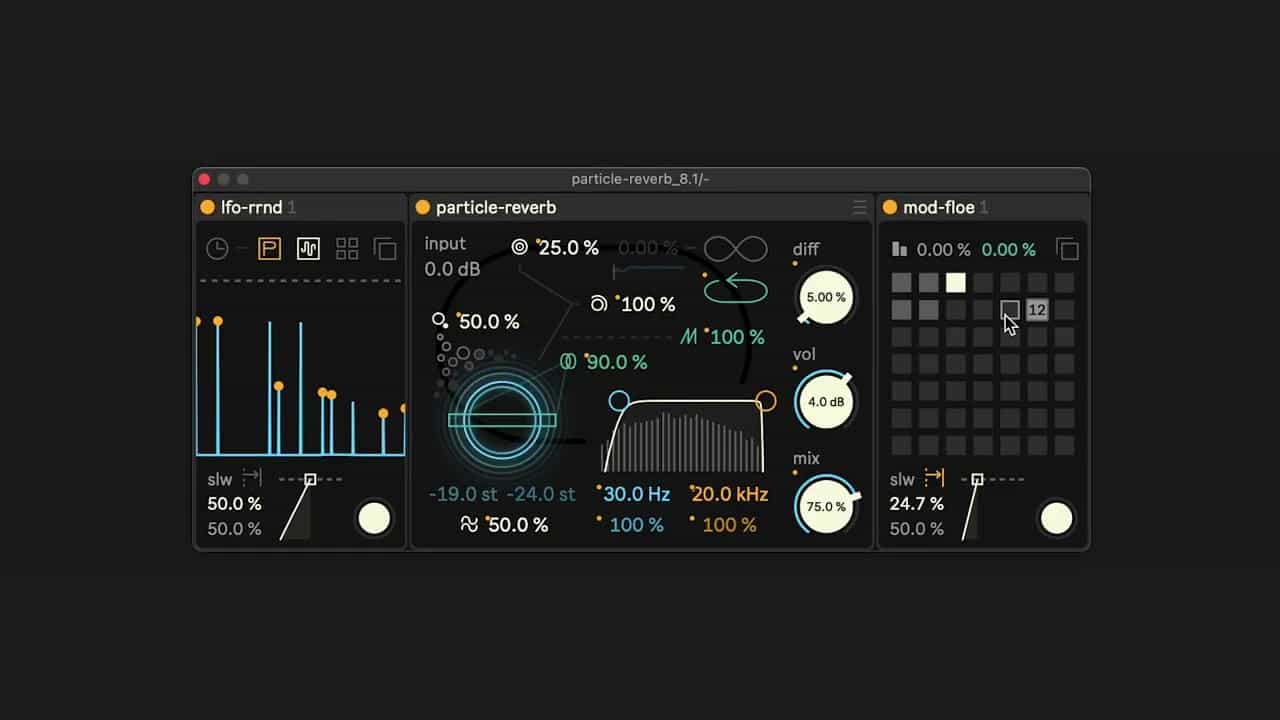Click the 20.0 kHz filter frequency value

point(730,494)
